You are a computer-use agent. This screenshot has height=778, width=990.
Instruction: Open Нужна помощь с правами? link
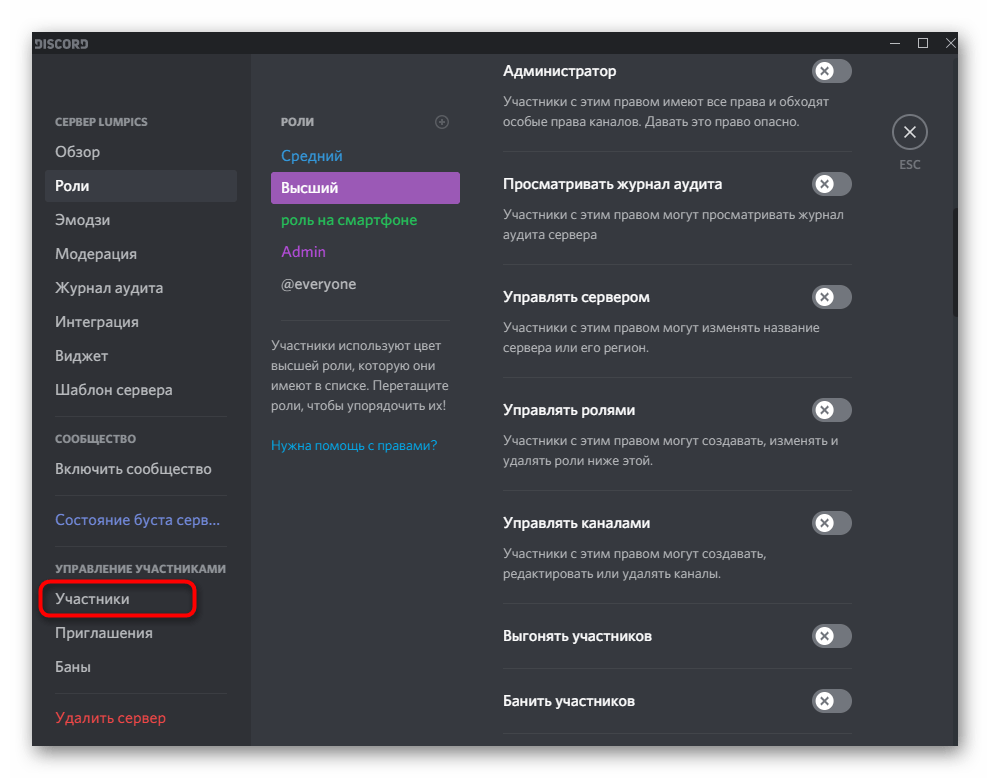354,446
